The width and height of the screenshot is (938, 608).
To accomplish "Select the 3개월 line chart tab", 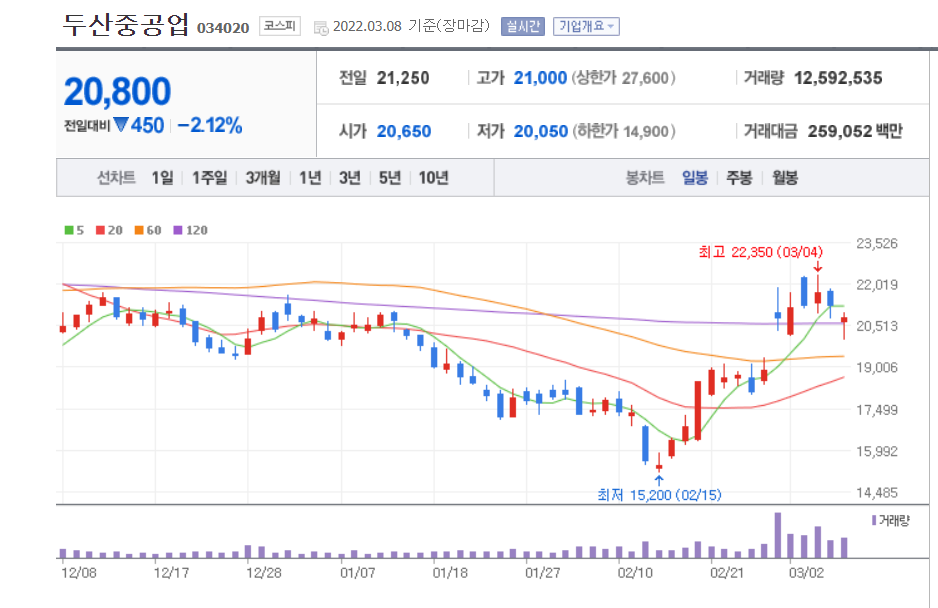I will click(x=263, y=178).
